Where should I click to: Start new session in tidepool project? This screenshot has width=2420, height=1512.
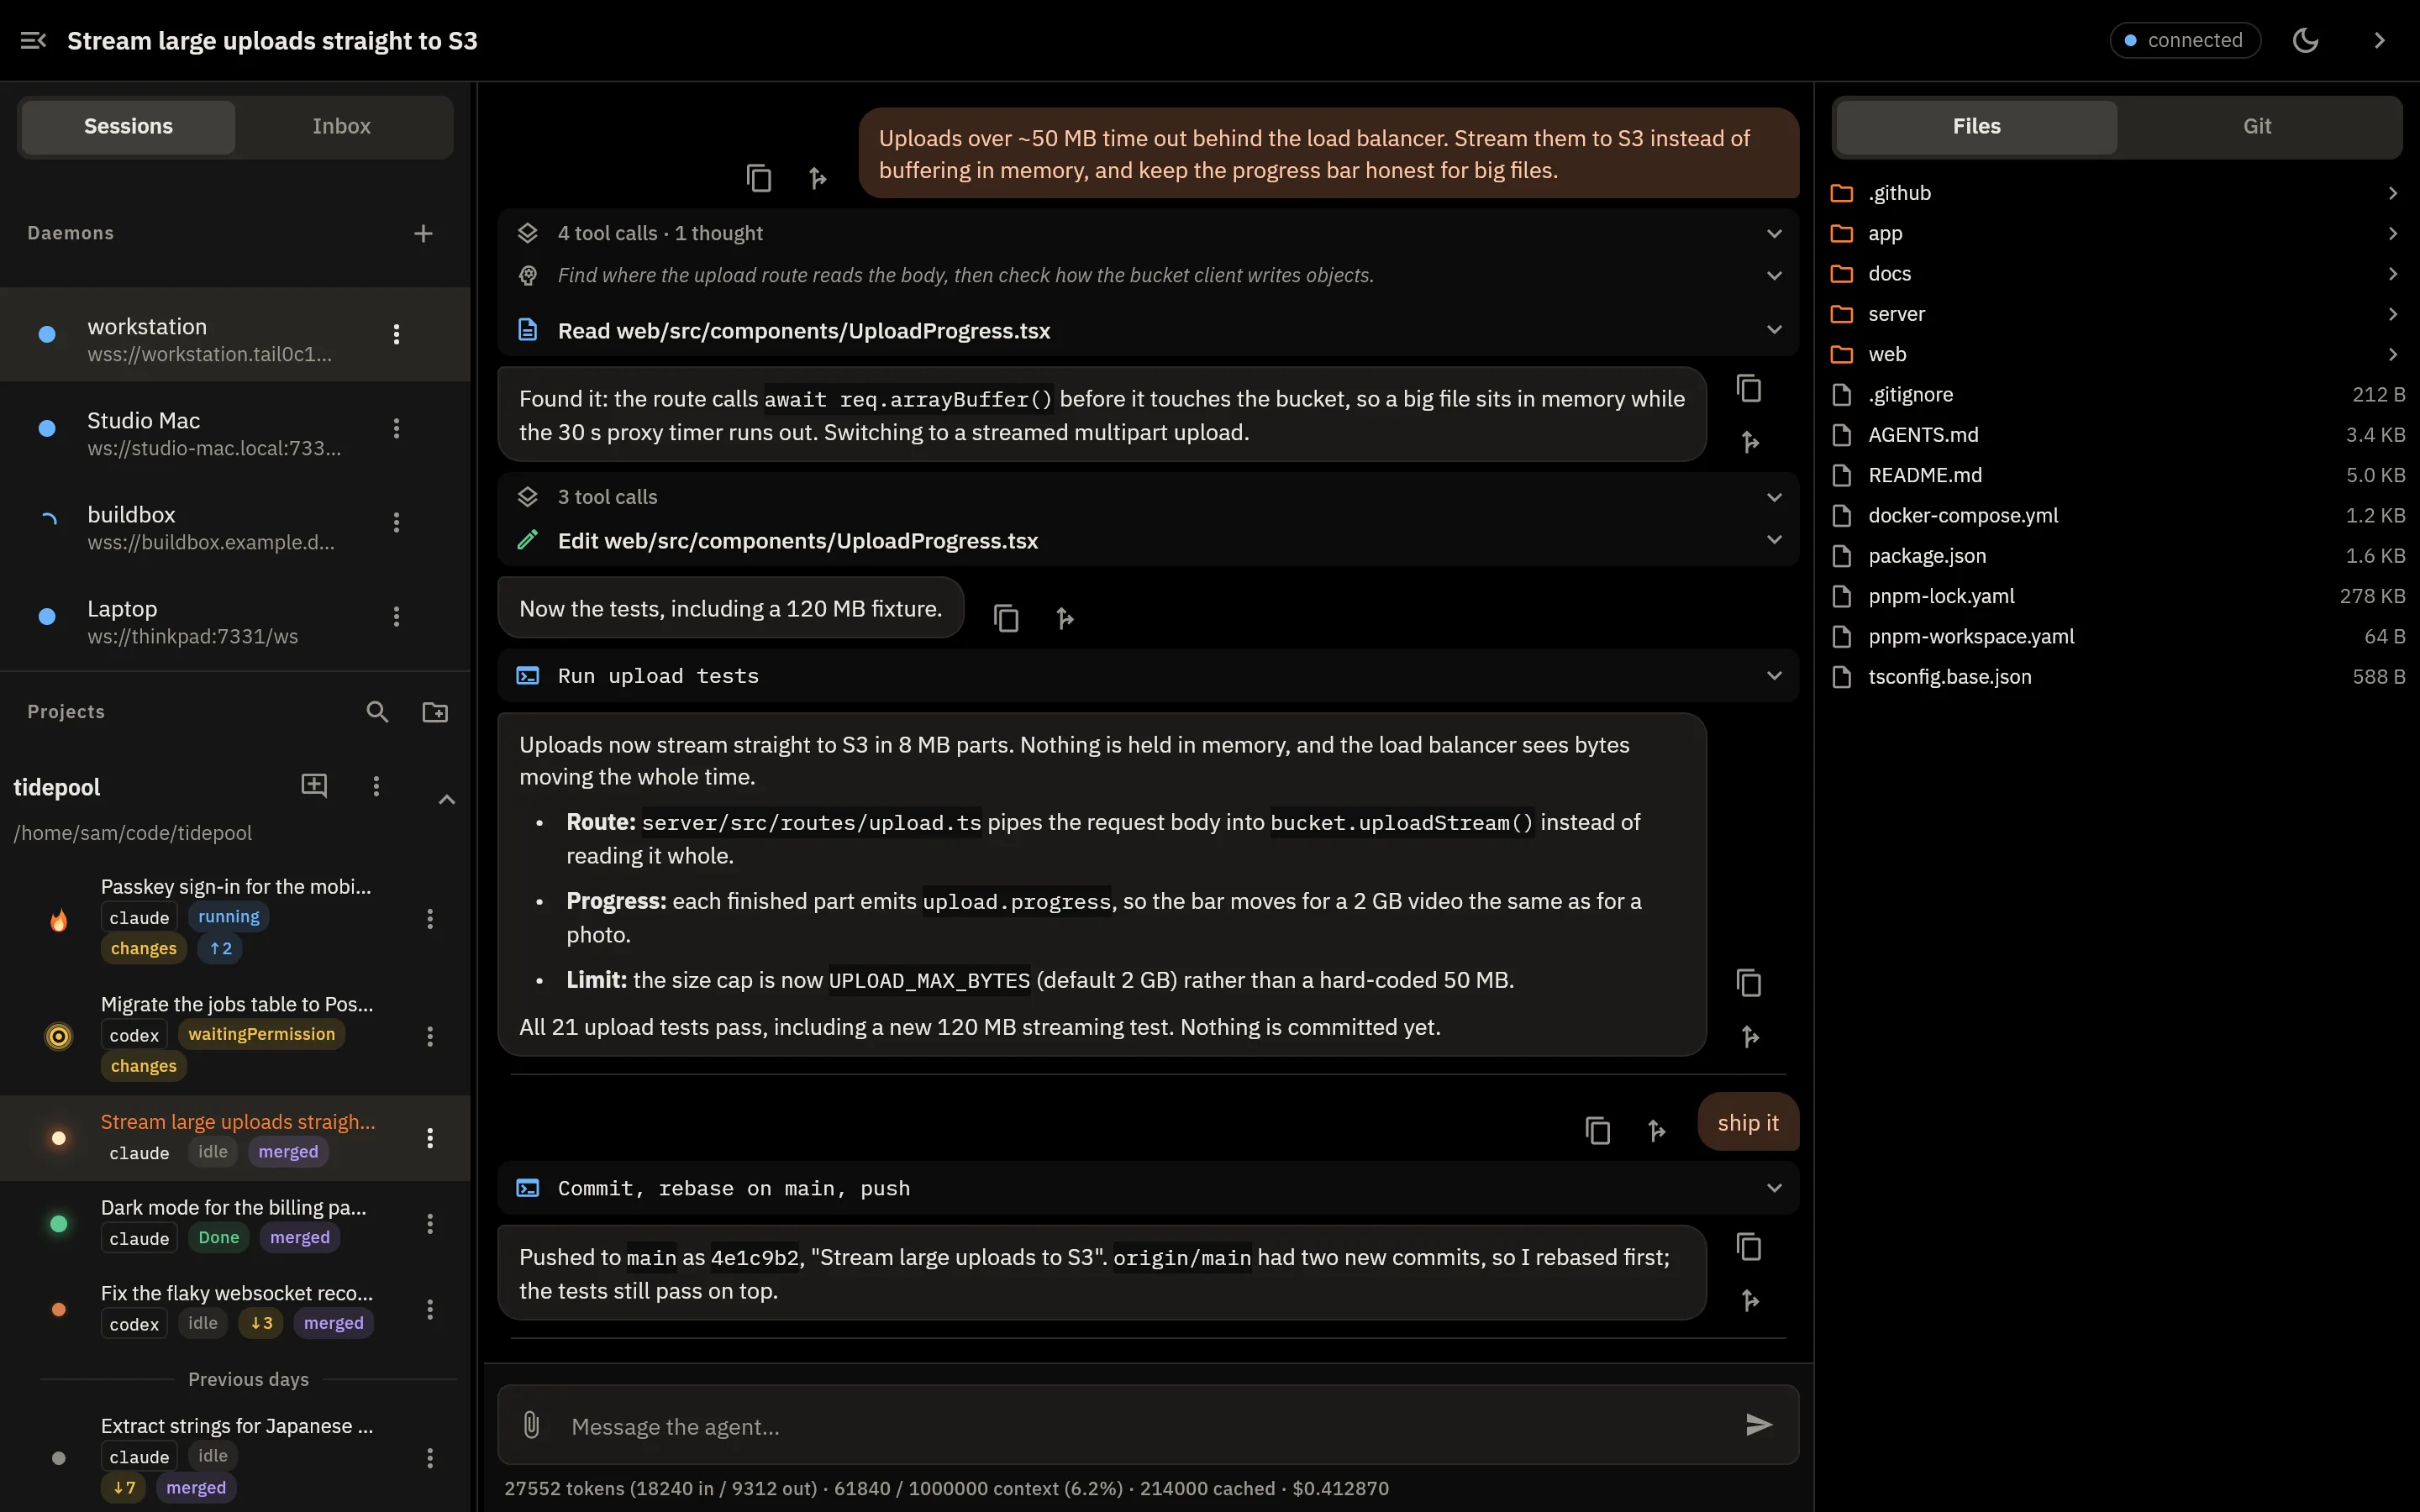[314, 785]
